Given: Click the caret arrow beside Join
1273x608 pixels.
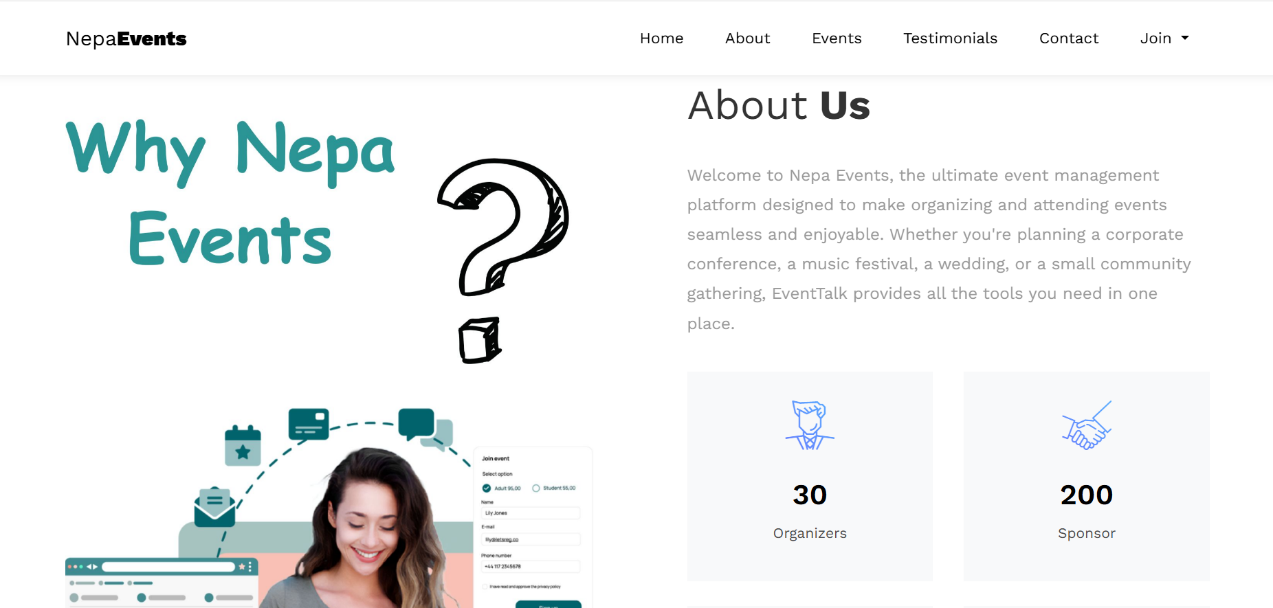Looking at the screenshot, I should coord(1185,38).
